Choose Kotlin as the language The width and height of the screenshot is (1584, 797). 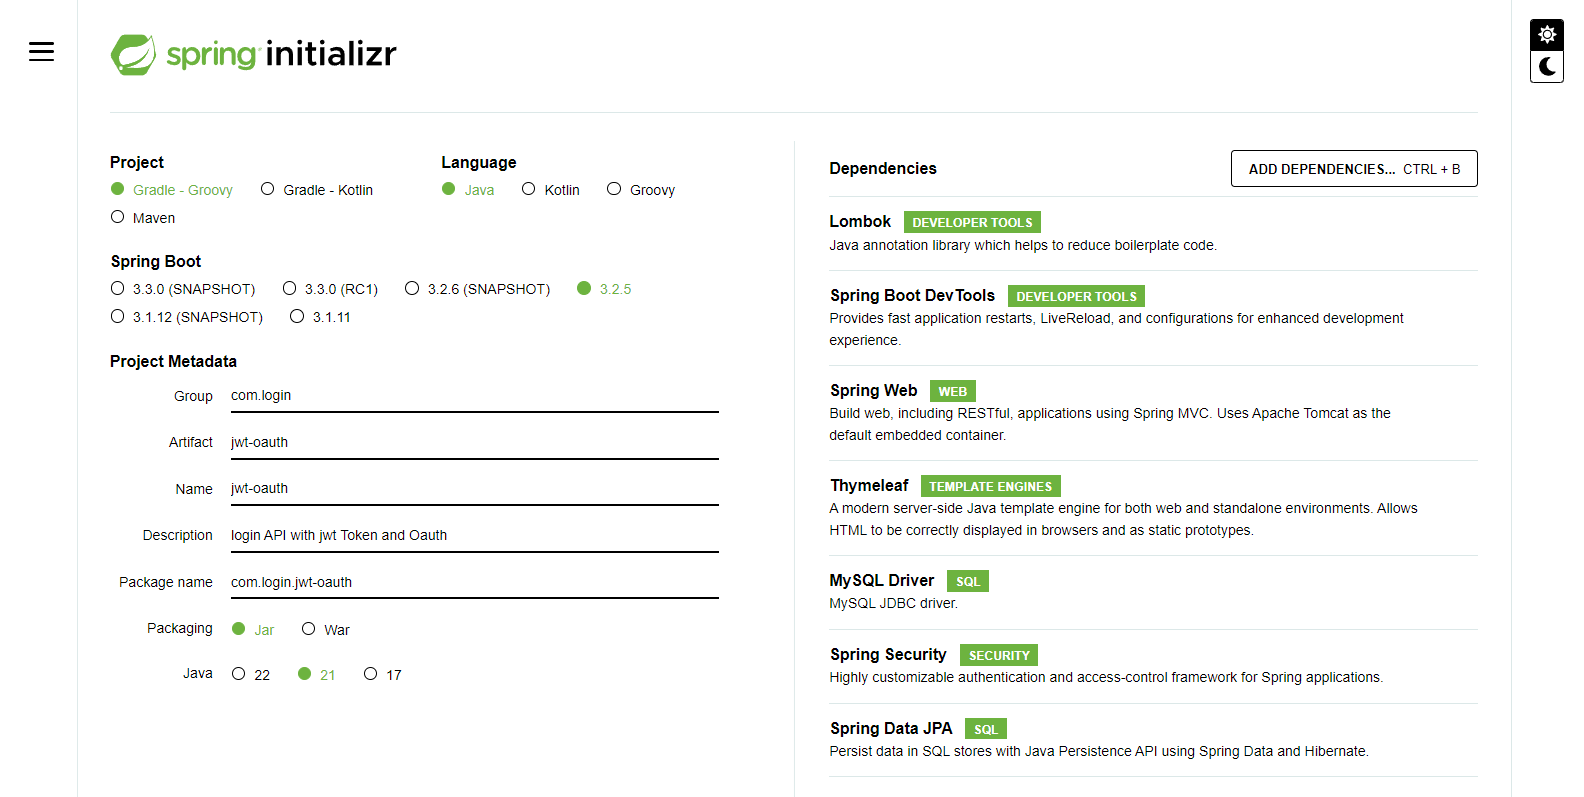click(x=551, y=190)
